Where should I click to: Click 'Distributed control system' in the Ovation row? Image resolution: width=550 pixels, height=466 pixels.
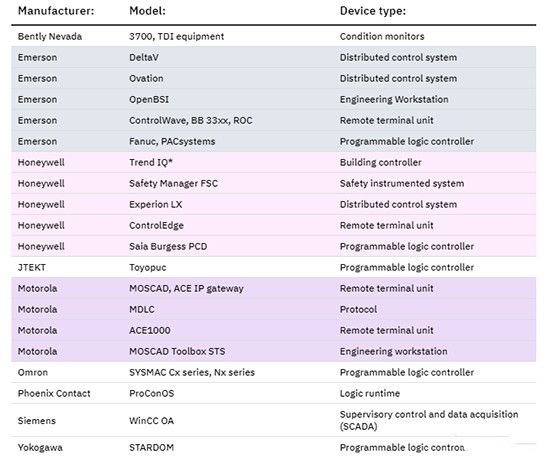(398, 79)
